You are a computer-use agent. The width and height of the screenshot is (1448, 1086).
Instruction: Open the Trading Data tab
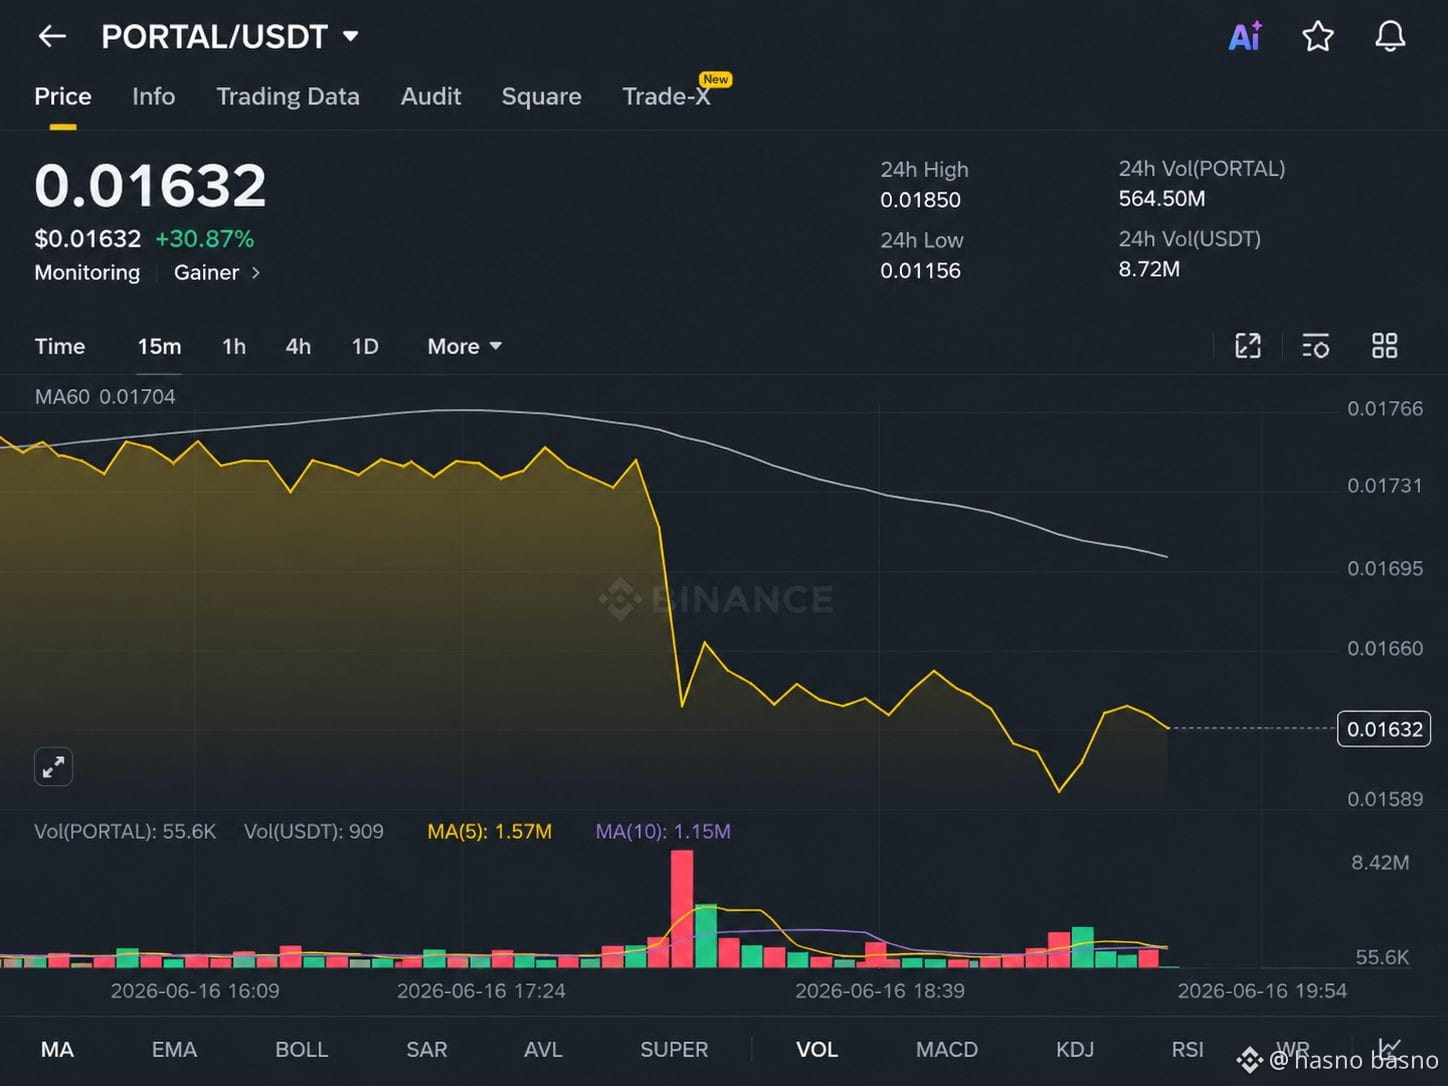(288, 96)
